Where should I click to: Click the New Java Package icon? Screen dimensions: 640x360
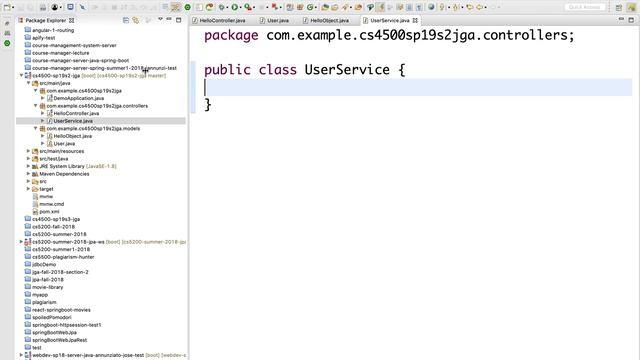(300, 7)
